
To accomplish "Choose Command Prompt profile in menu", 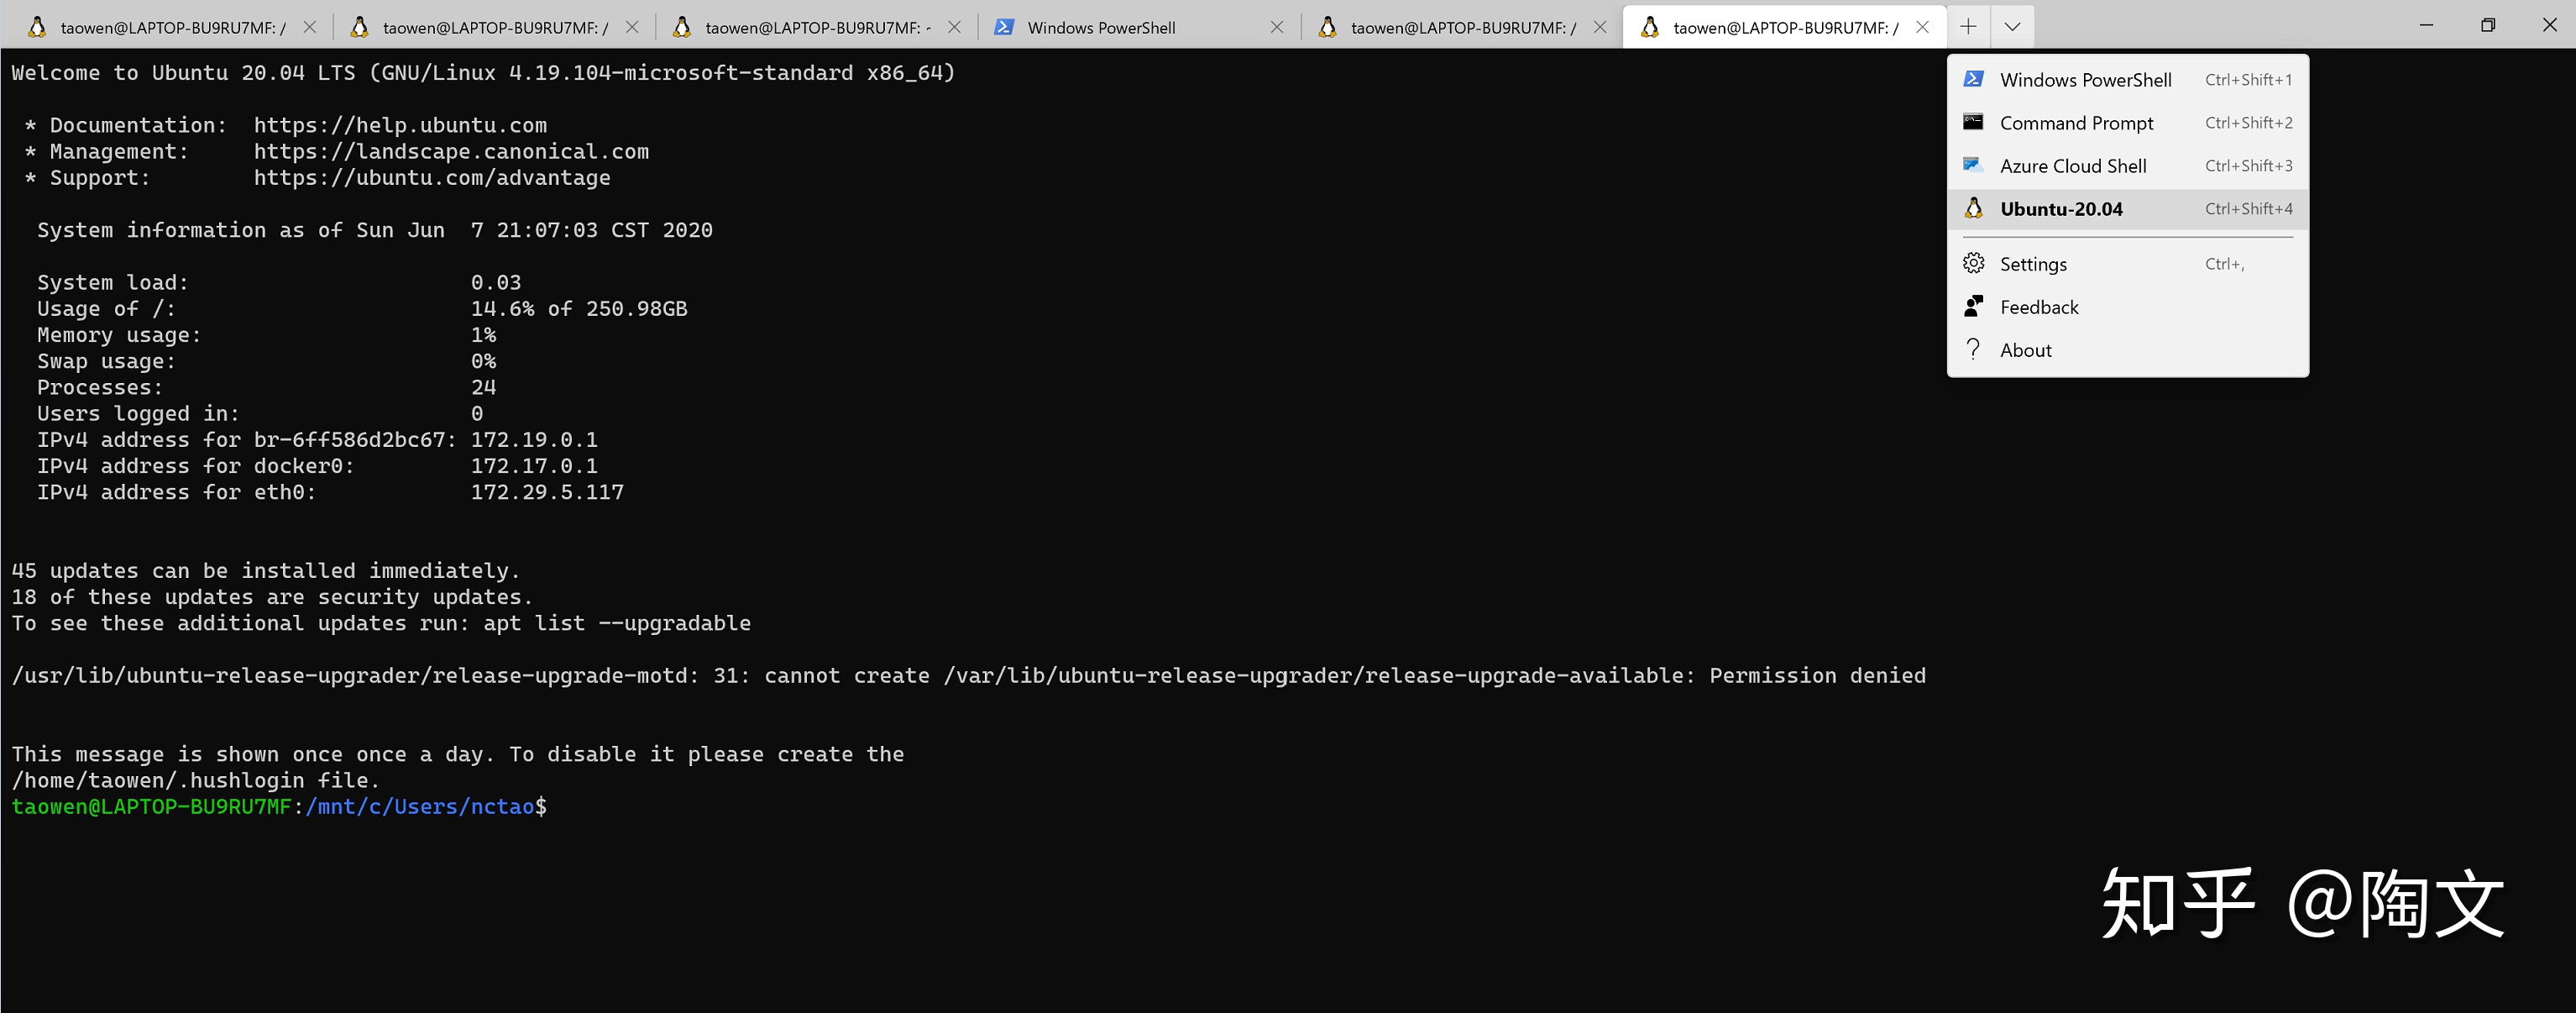I will point(2127,123).
